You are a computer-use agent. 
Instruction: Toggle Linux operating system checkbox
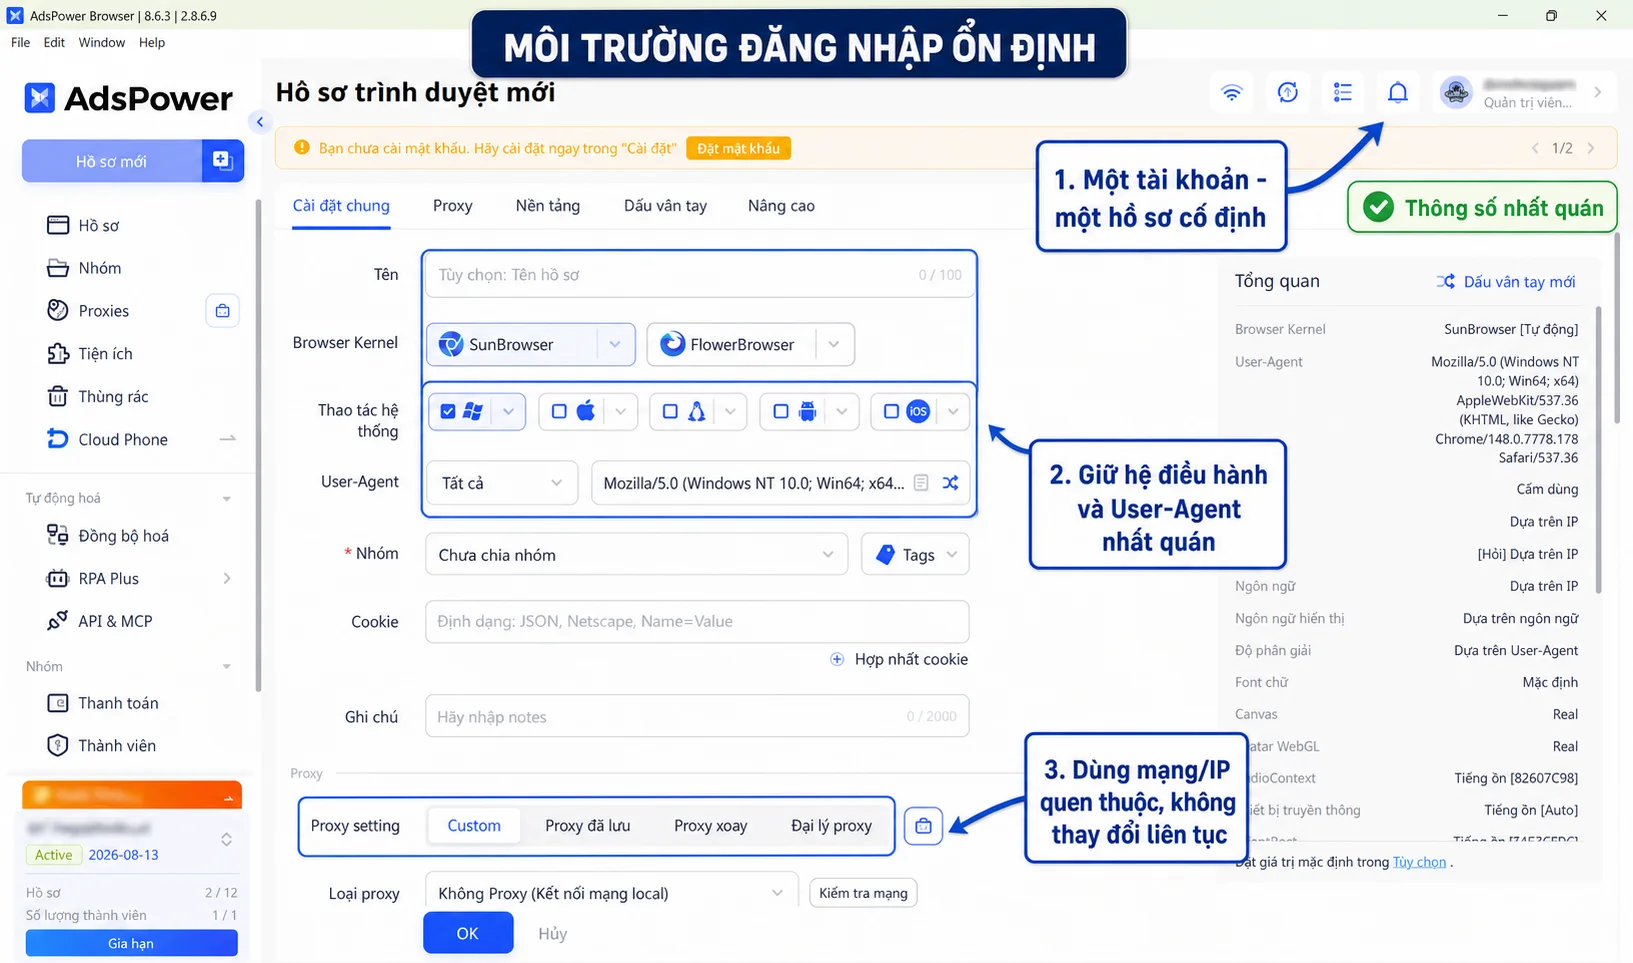click(670, 411)
